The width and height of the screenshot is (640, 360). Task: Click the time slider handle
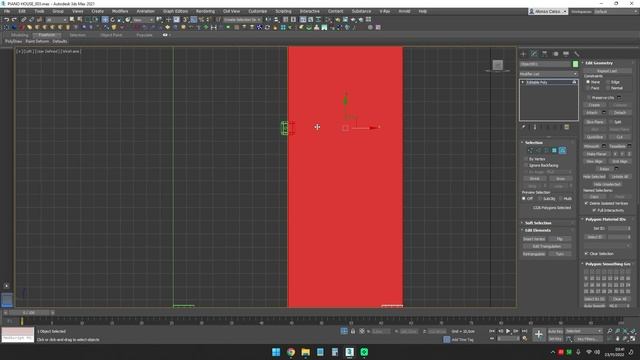pyautogui.click(x=29, y=313)
